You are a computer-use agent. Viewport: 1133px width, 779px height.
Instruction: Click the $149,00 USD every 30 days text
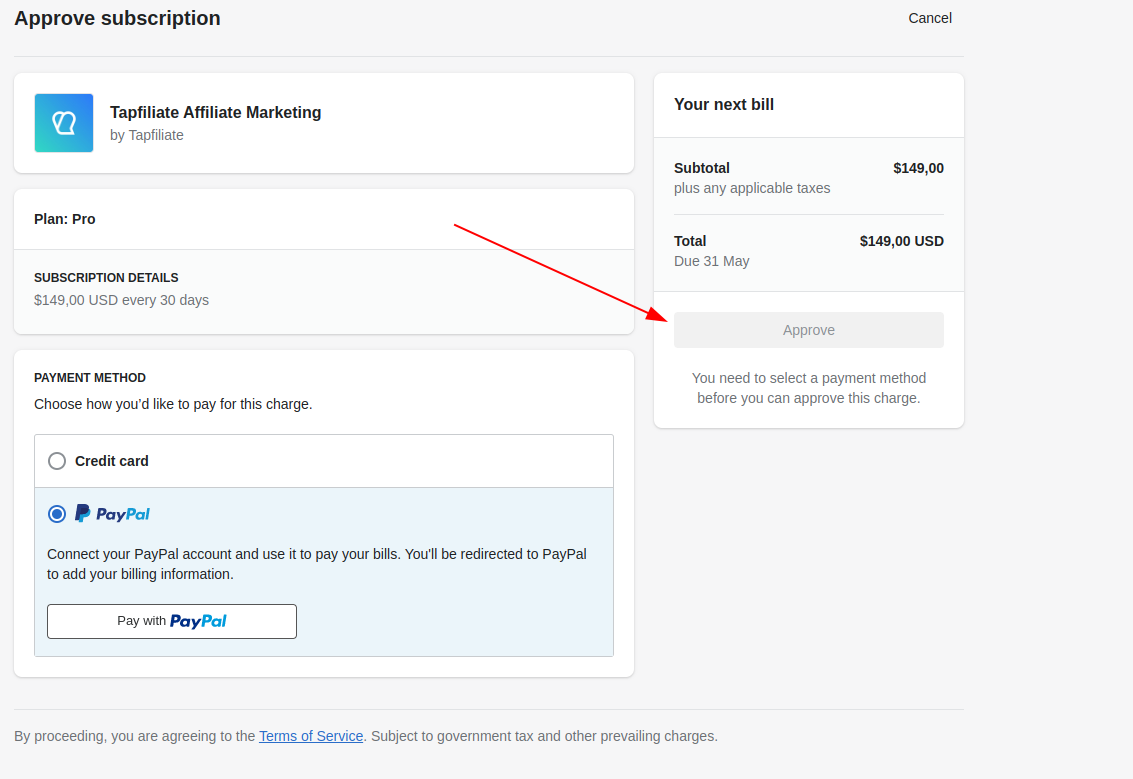click(121, 300)
